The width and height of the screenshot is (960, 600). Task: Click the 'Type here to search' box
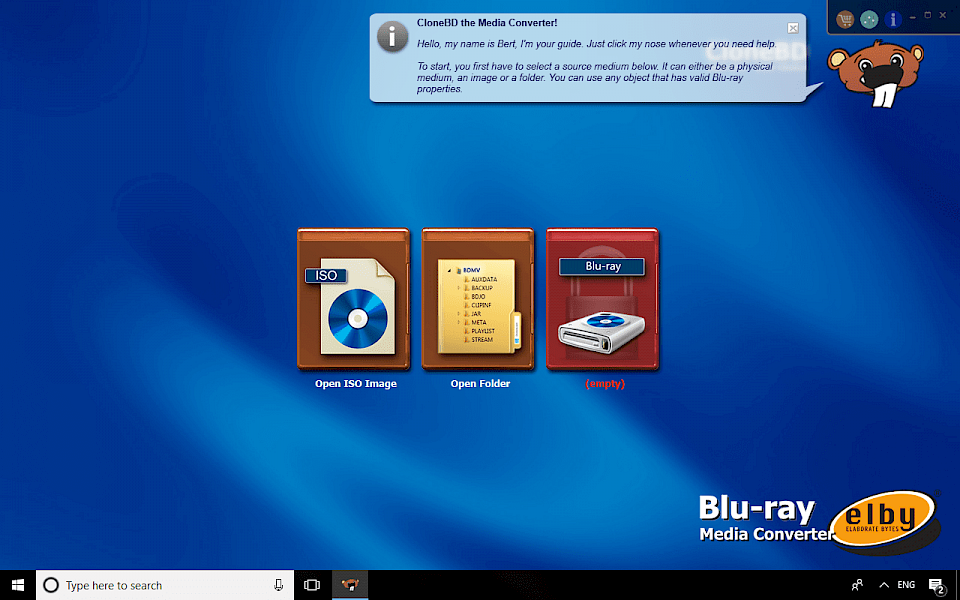tap(165, 585)
